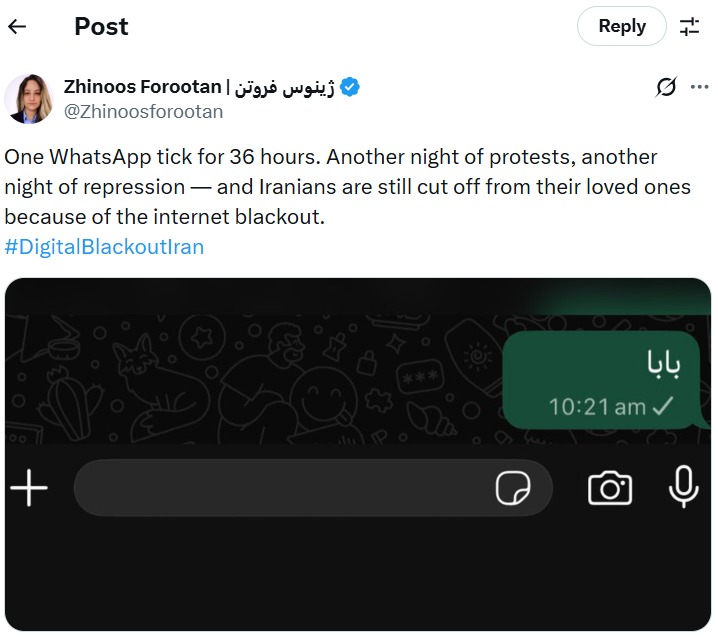
Task: Click the camera icon
Action: 609,488
